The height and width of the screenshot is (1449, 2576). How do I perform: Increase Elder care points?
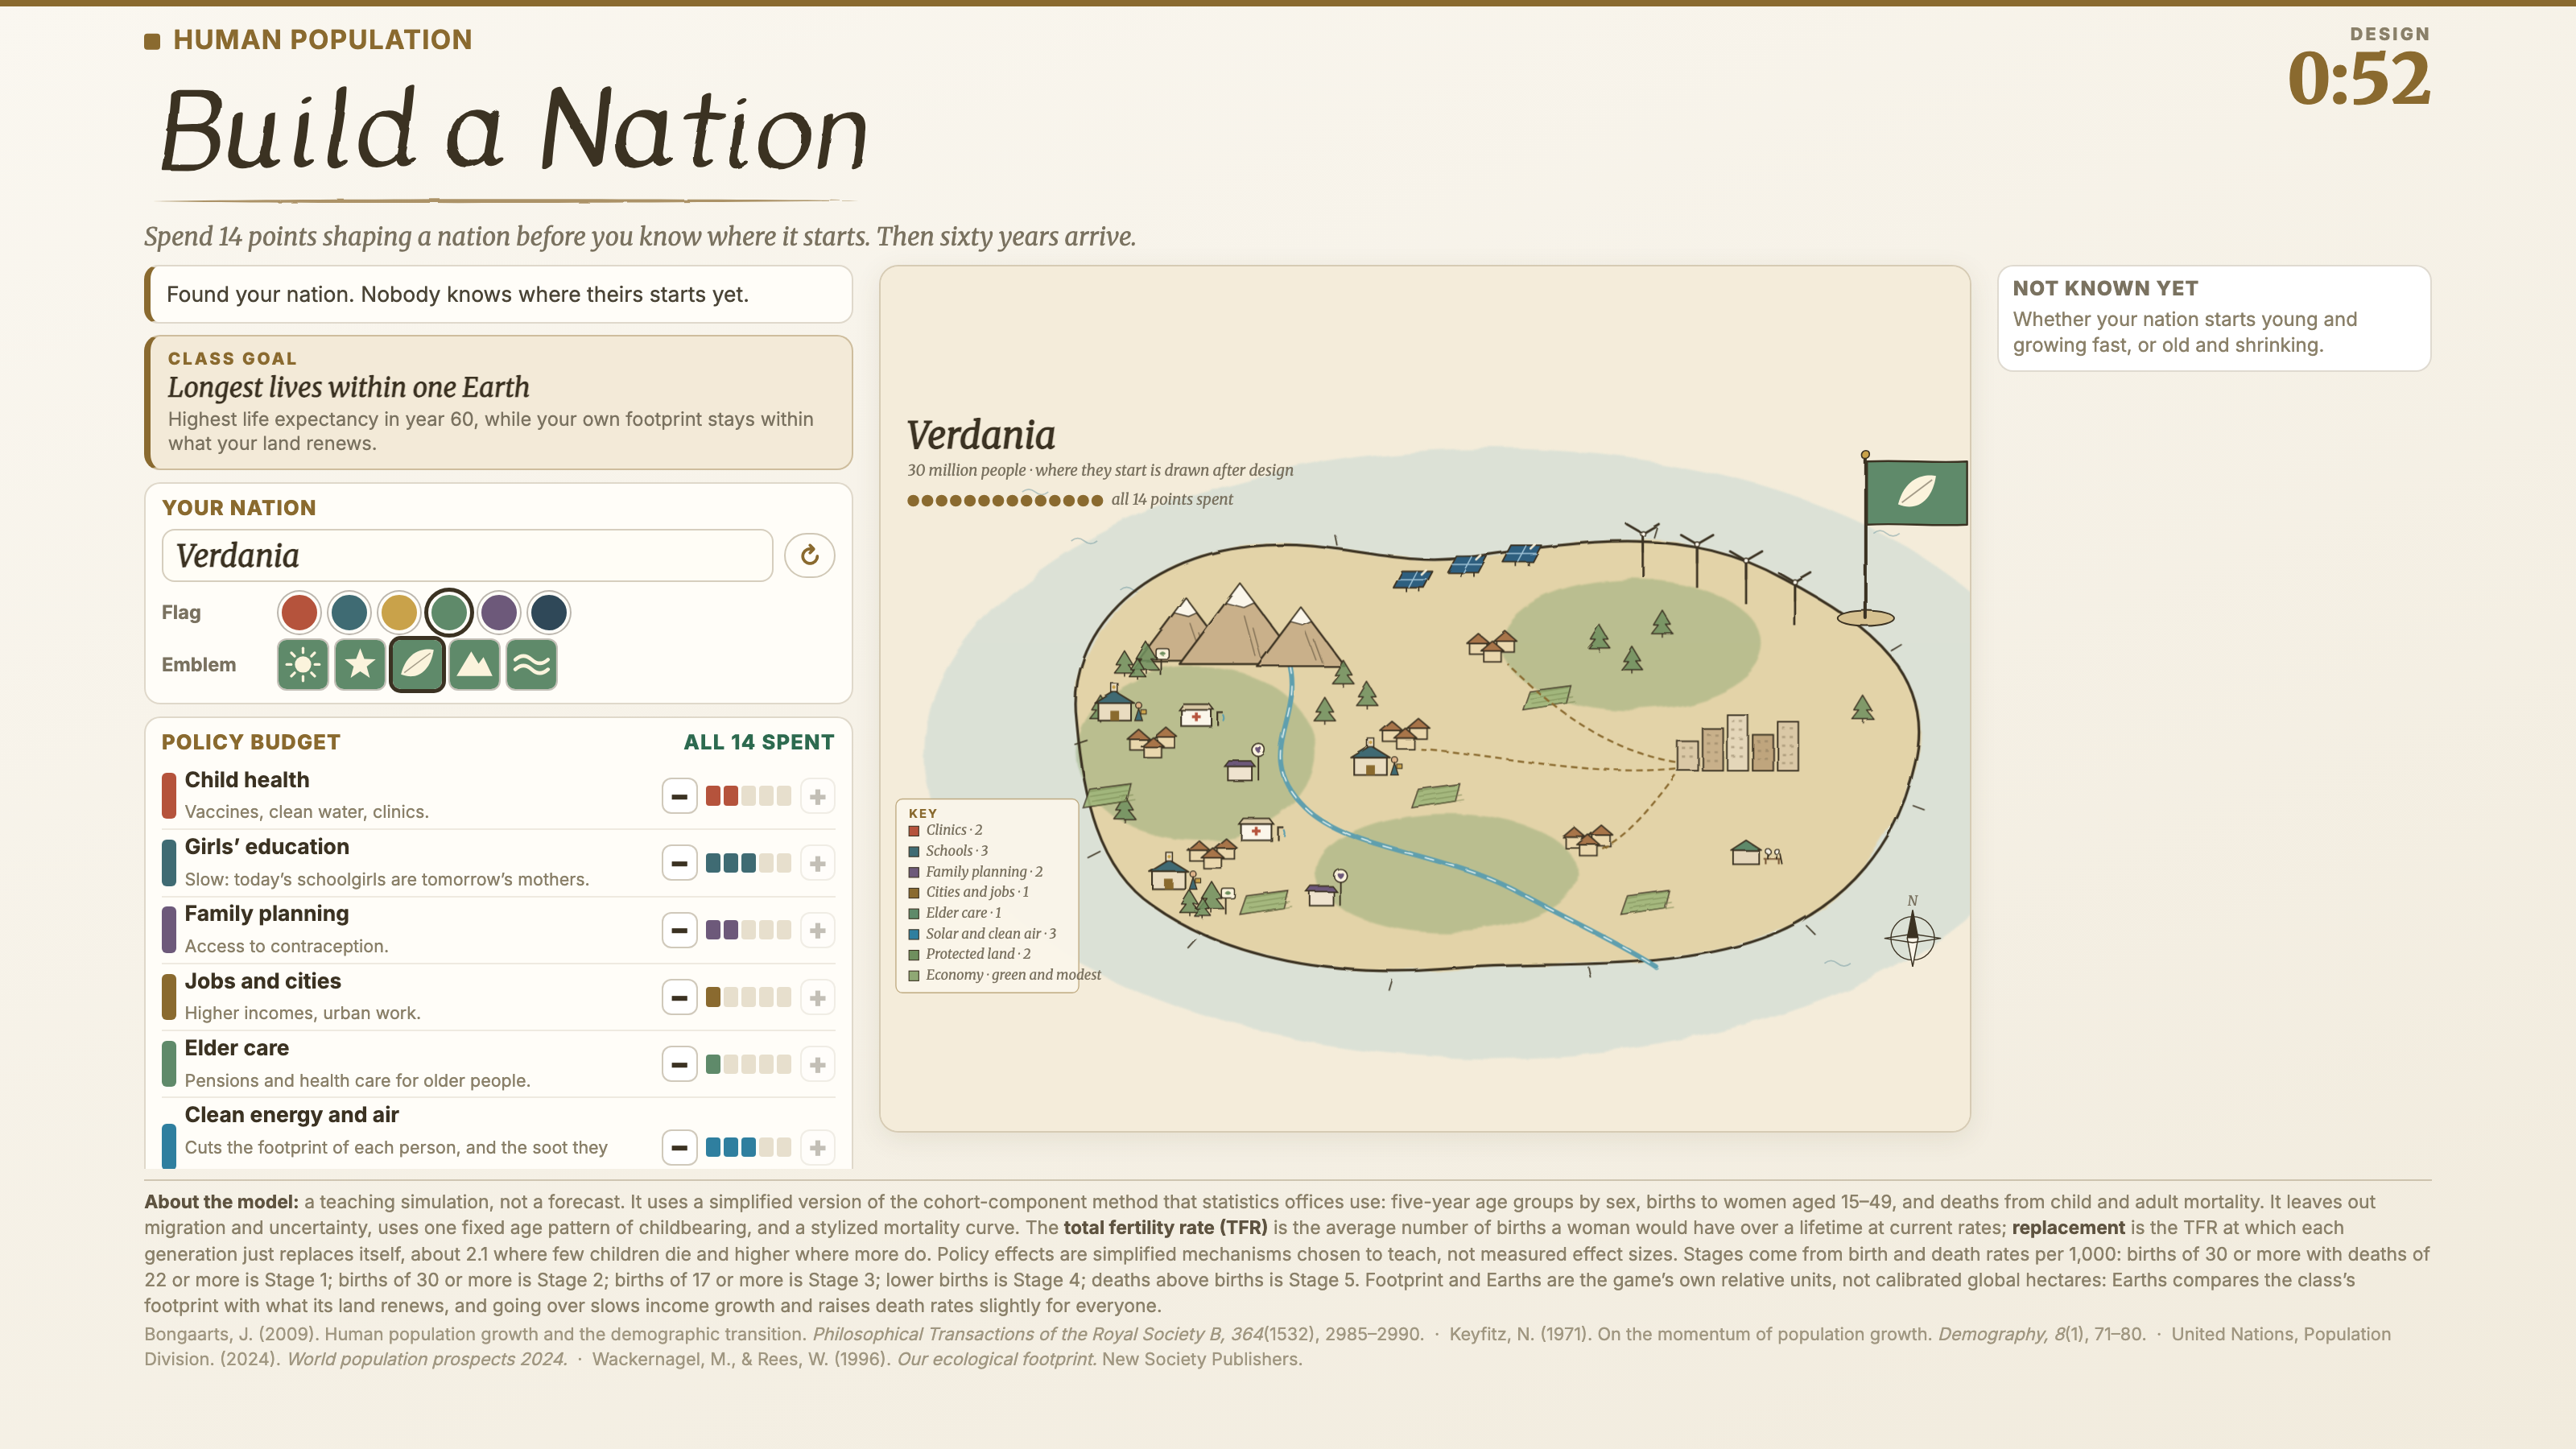coord(818,1064)
